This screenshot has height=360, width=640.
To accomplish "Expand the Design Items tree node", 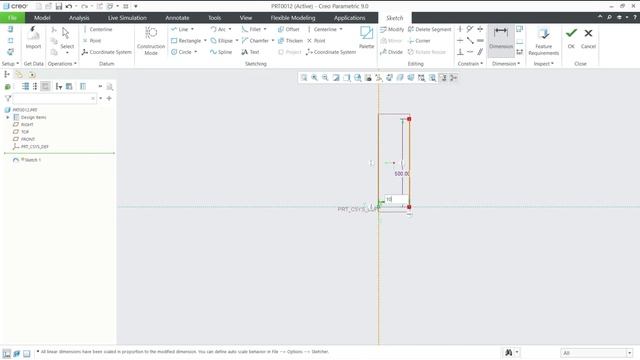I will 8,118.
